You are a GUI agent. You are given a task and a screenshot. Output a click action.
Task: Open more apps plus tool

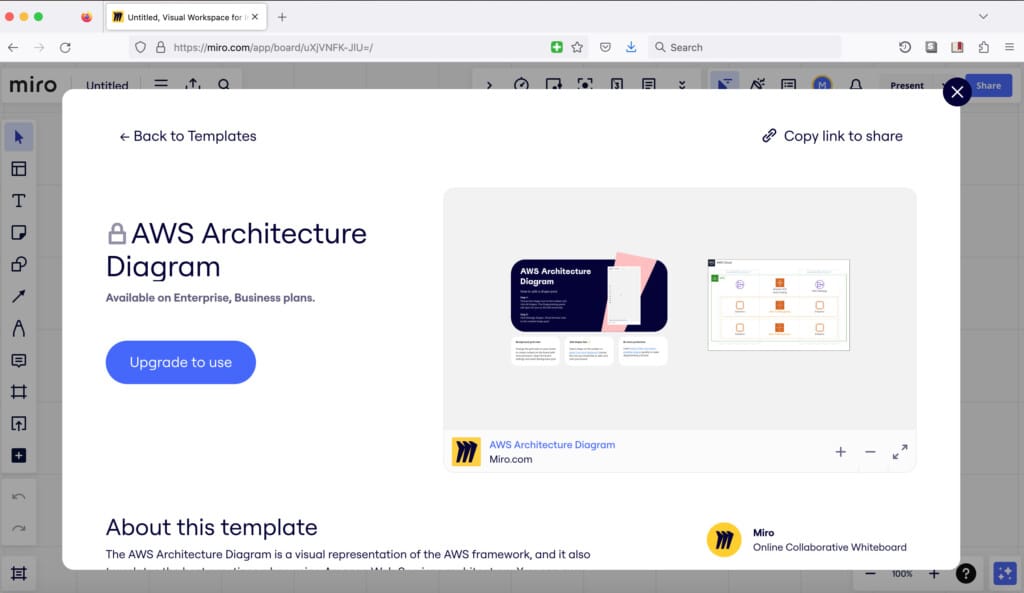[18, 455]
